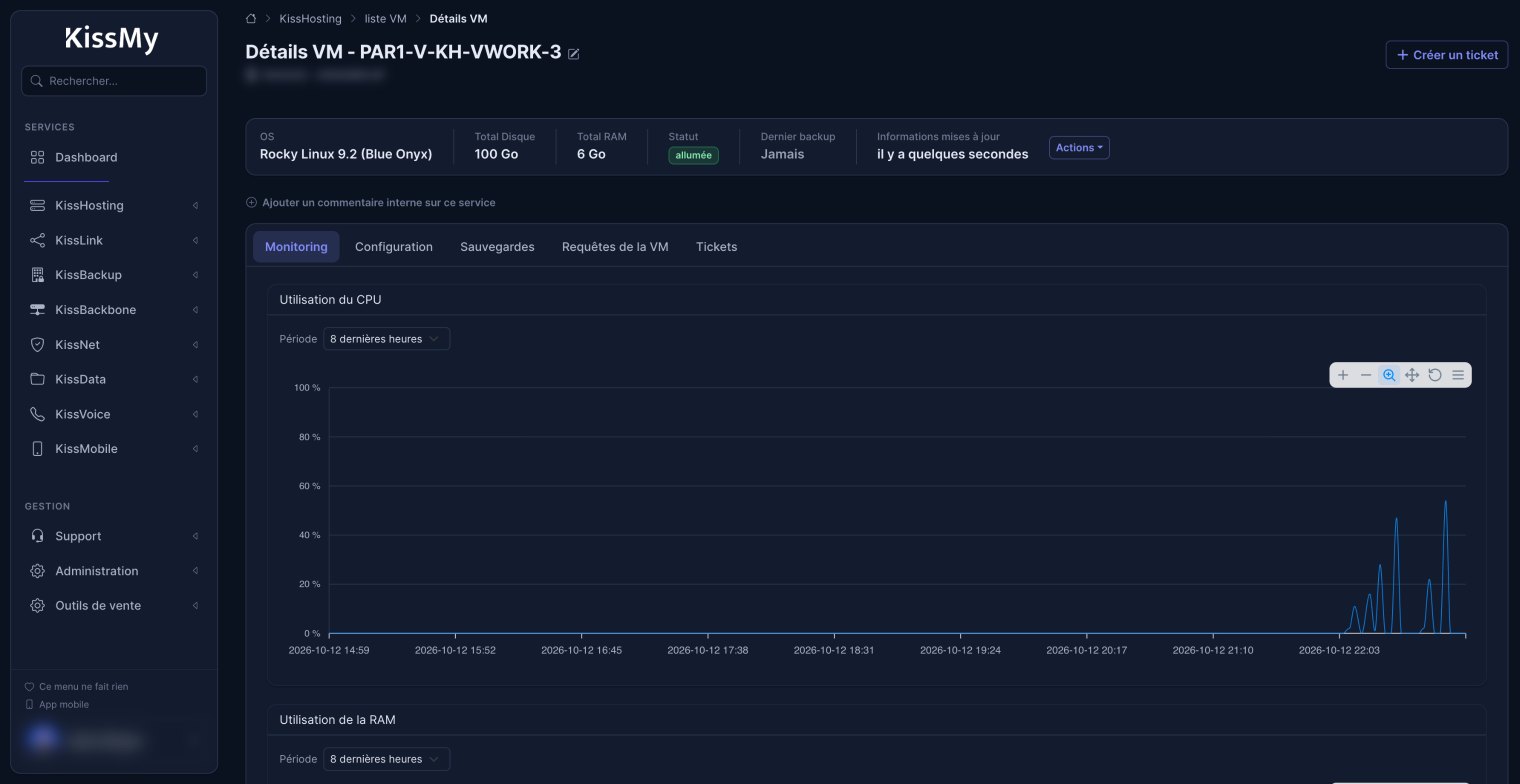Edit the VM name with pencil icon

(x=574, y=54)
